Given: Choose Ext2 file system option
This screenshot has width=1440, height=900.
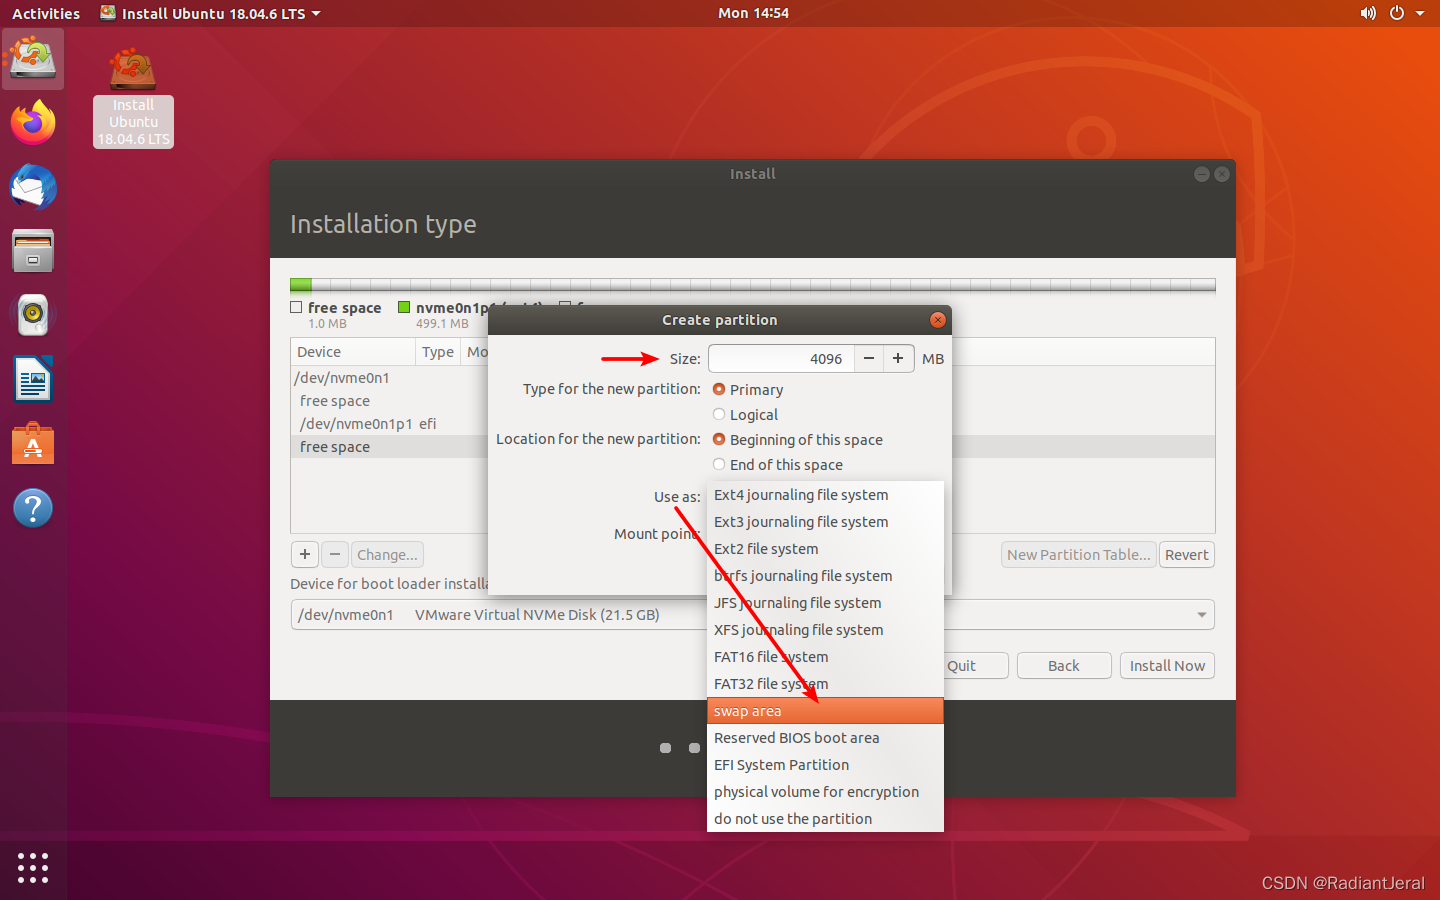Looking at the screenshot, I should 825,549.
